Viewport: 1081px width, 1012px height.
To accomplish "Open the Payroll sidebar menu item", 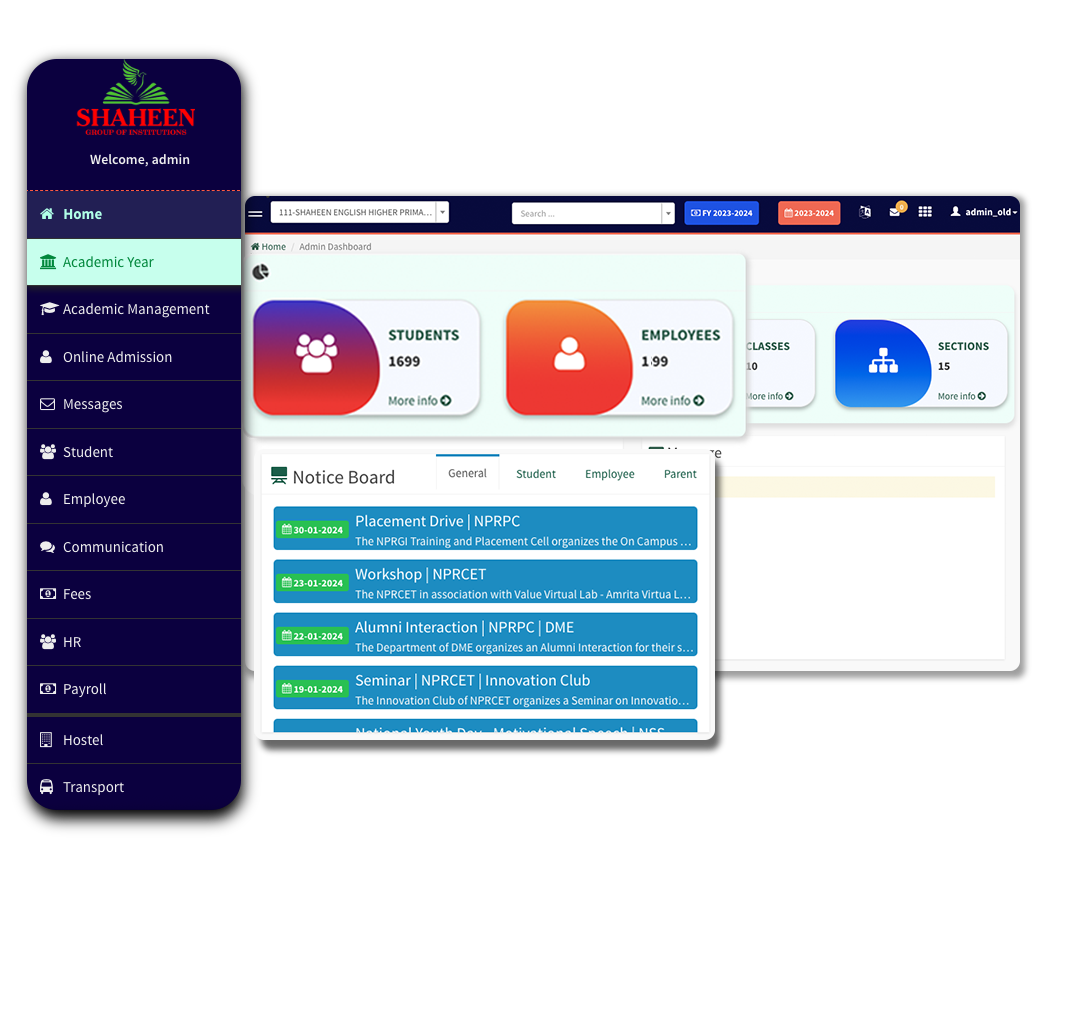I will tap(85, 689).
